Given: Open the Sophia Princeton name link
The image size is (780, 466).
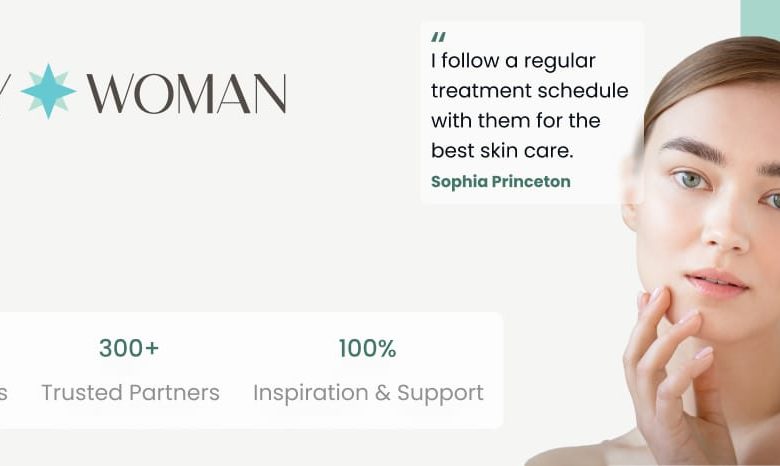Looking at the screenshot, I should 500,182.
